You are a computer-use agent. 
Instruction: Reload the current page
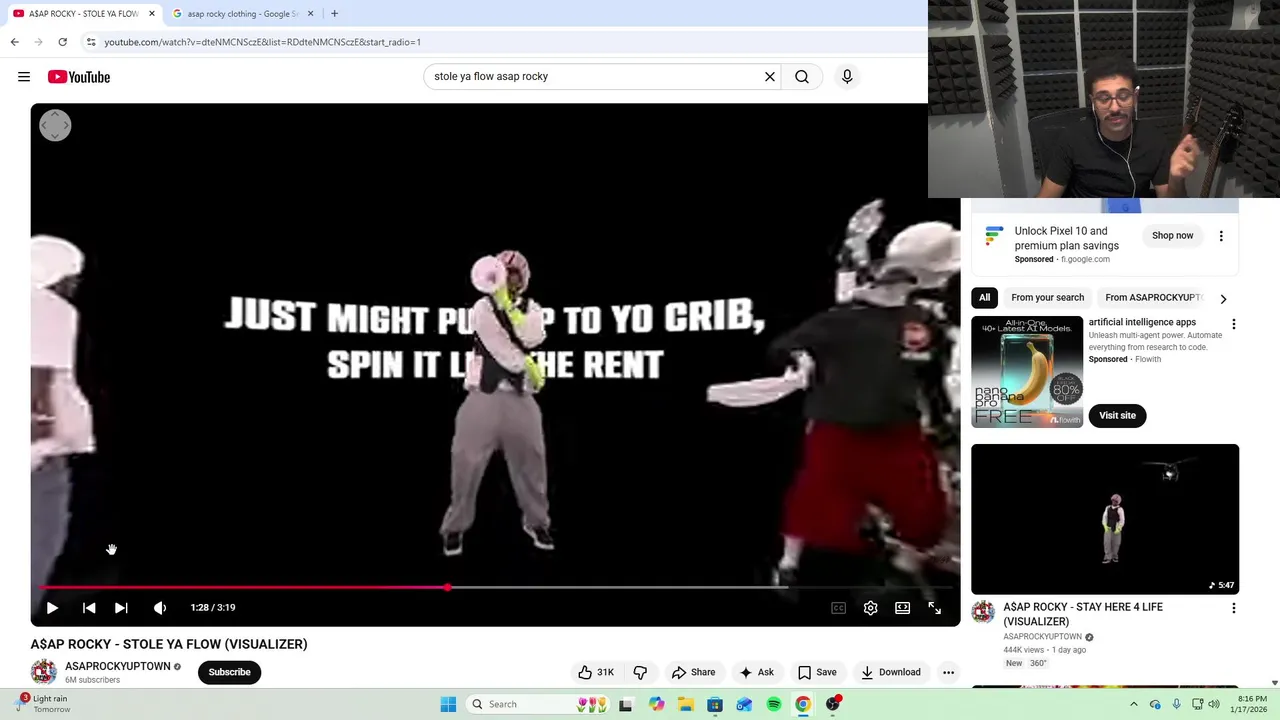pyautogui.click(x=62, y=42)
